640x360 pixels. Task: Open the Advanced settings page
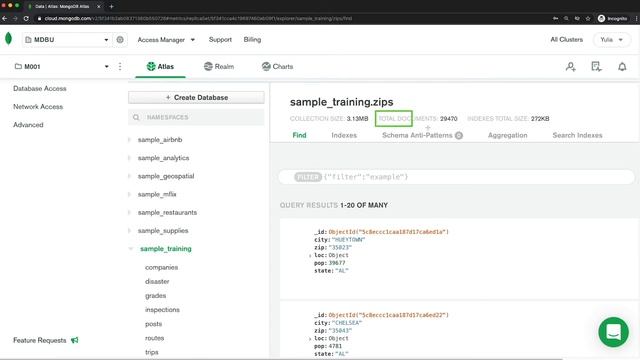[28, 125]
